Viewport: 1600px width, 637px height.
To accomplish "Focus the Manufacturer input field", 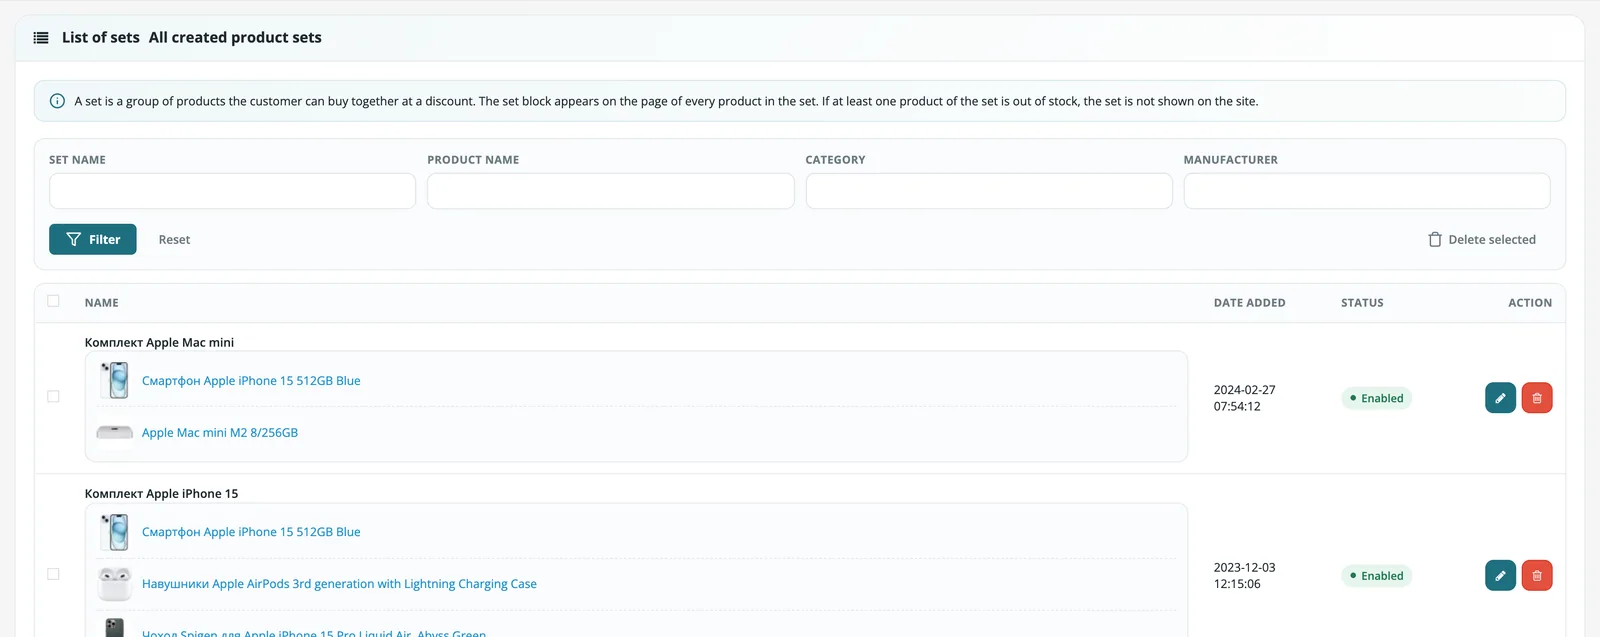I will point(1367,191).
